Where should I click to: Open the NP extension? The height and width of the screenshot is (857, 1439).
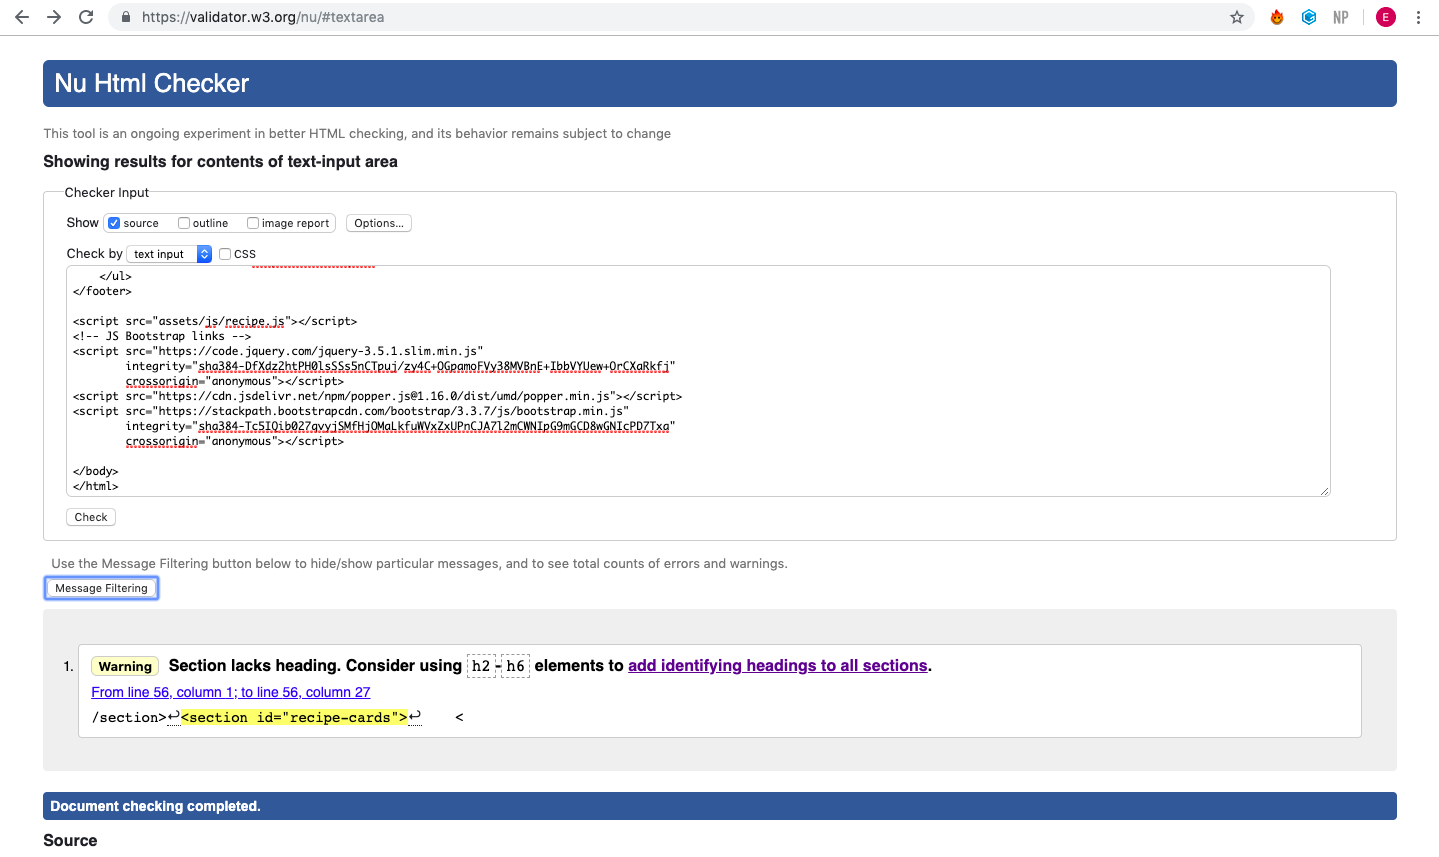[x=1341, y=17]
